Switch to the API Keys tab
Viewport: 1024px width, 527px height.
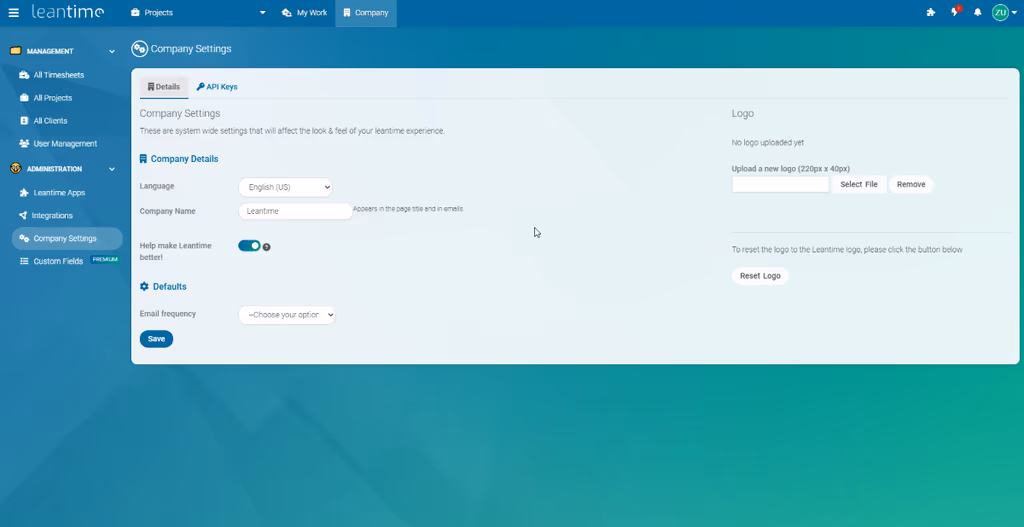coord(217,87)
